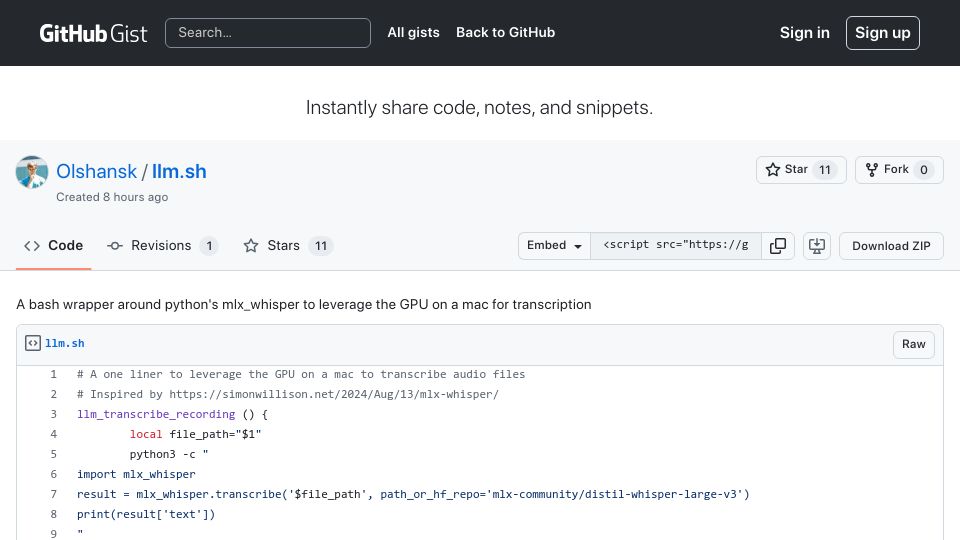The height and width of the screenshot is (540, 960).
Task: Focus the Search gists input field
Action: pyautogui.click(x=268, y=33)
